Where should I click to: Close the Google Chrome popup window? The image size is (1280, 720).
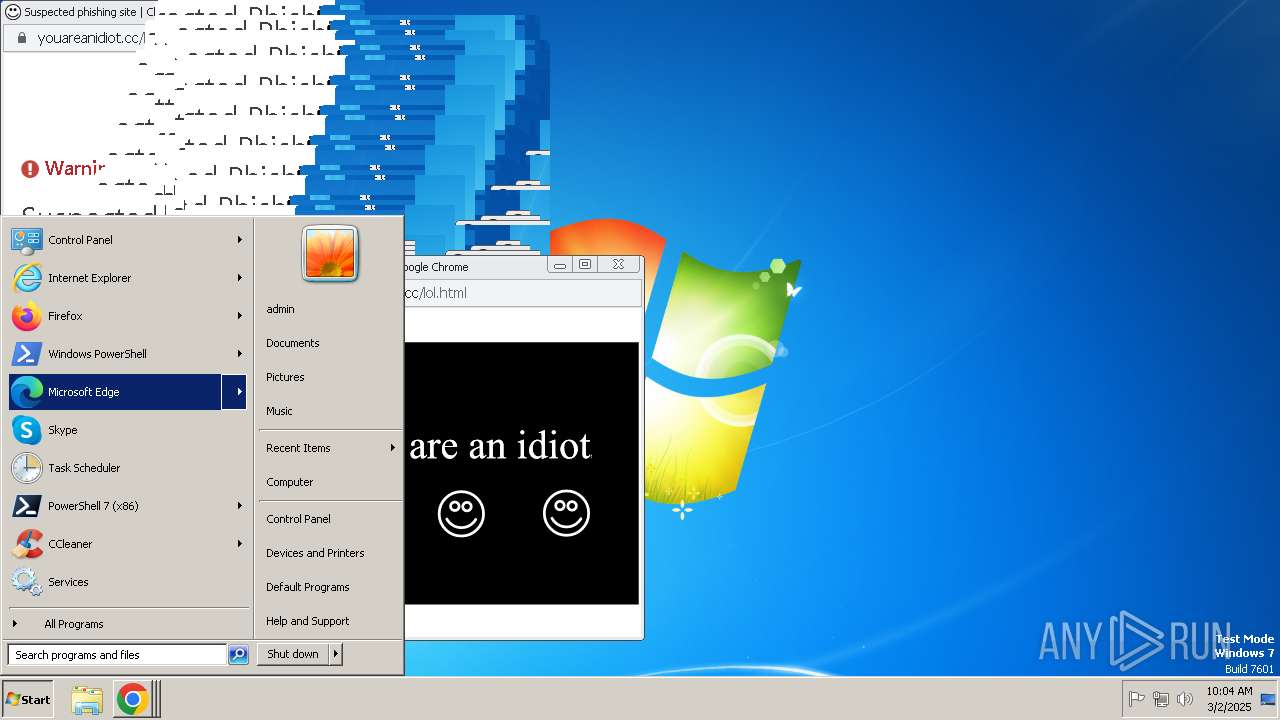tap(618, 265)
